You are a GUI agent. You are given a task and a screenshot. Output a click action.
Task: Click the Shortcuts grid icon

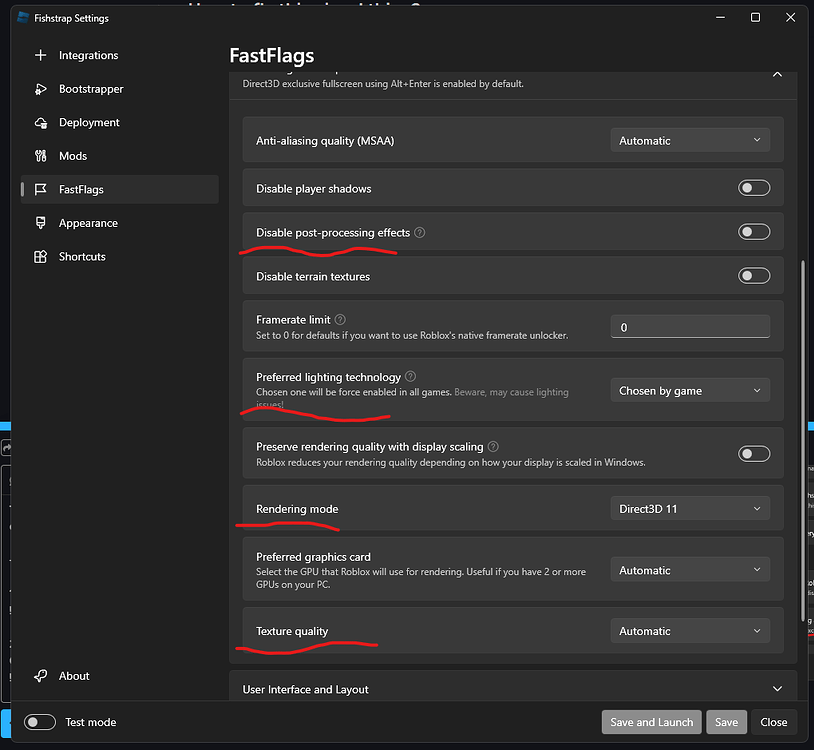point(40,256)
